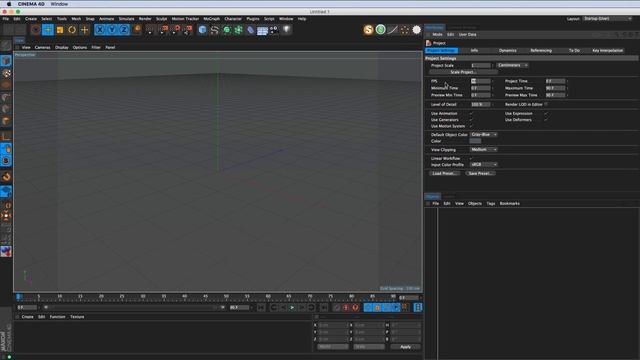Click the Save Preset button
The width and height of the screenshot is (640, 360).
(x=480, y=173)
